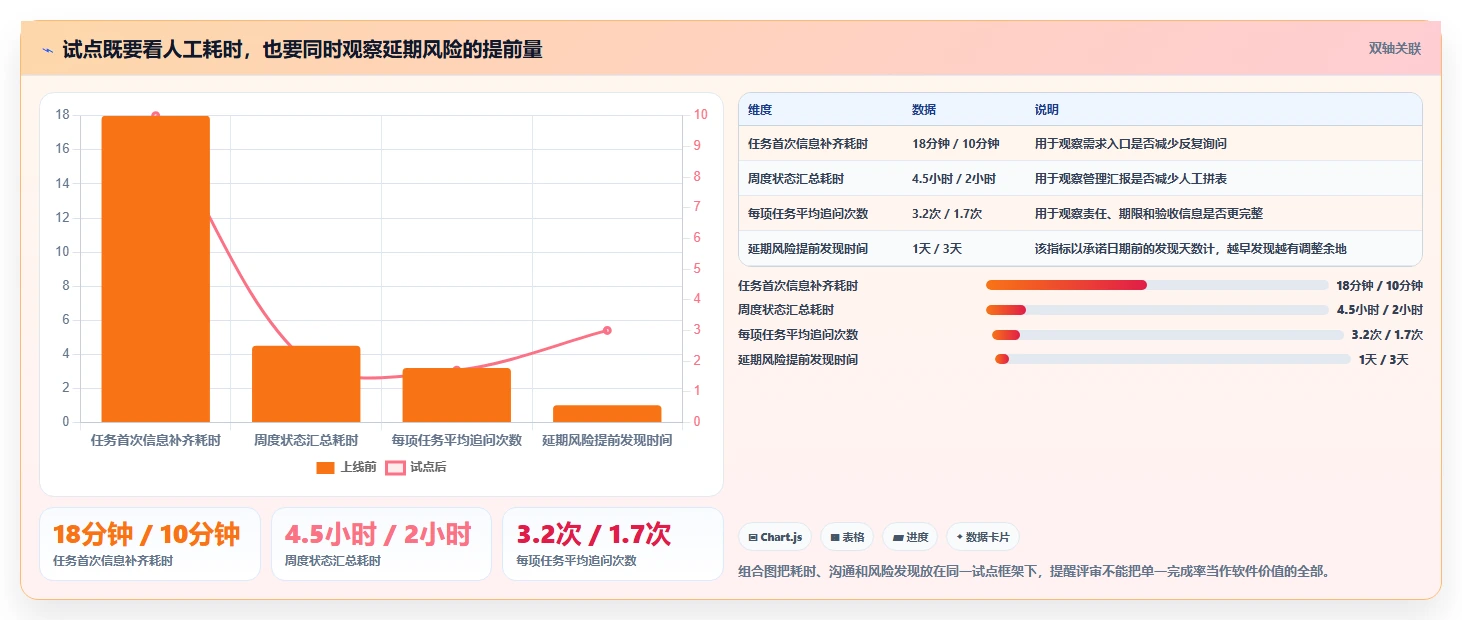Image resolution: width=1462 pixels, height=620 pixels.
Task: Click the orange bar for 延期风险提前发现时间
Action: point(607,414)
